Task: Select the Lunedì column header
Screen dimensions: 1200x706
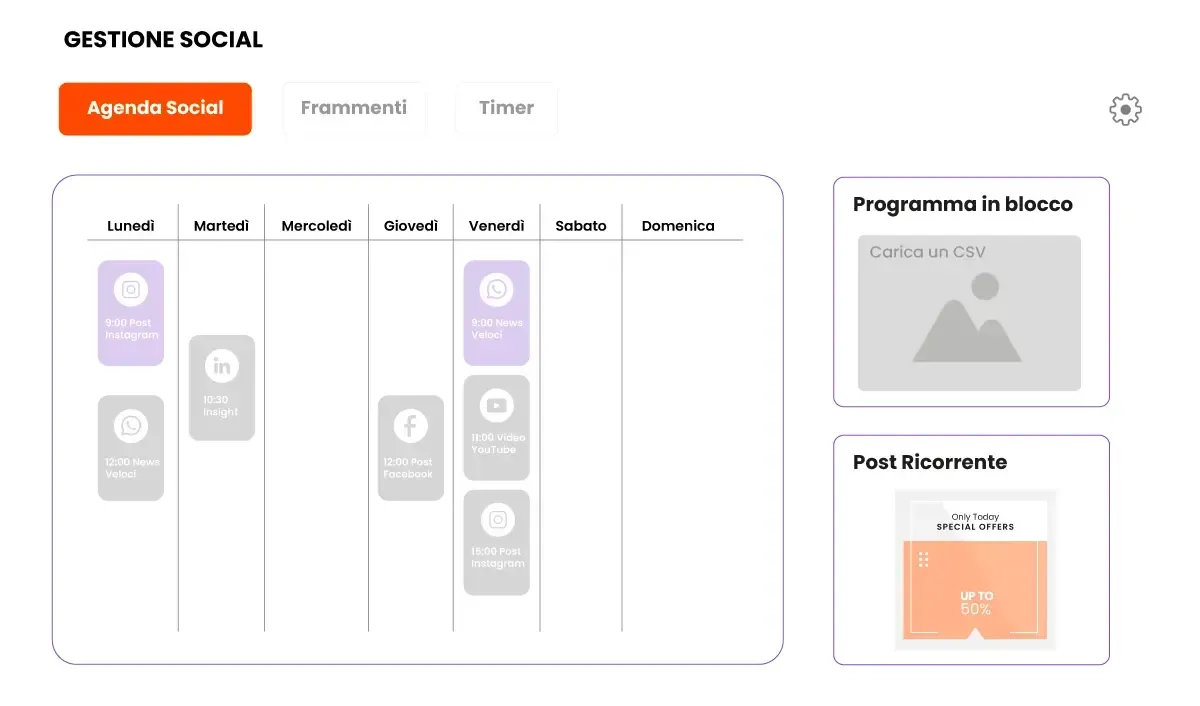Action: click(131, 226)
